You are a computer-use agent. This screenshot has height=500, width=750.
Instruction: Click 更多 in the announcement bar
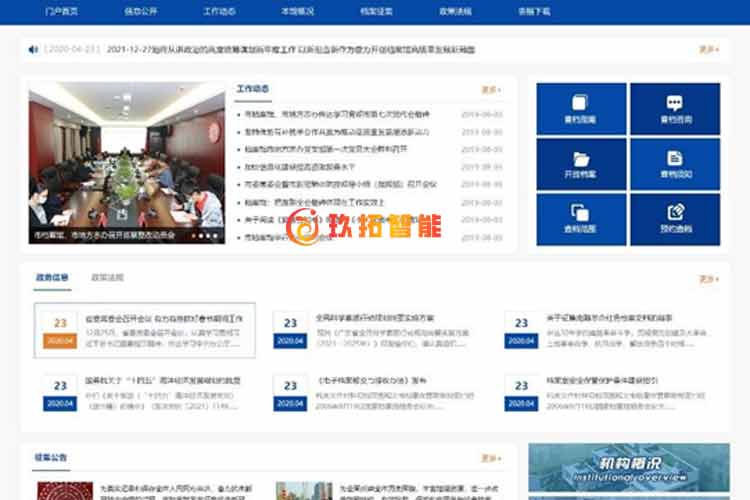pyautogui.click(x=709, y=49)
